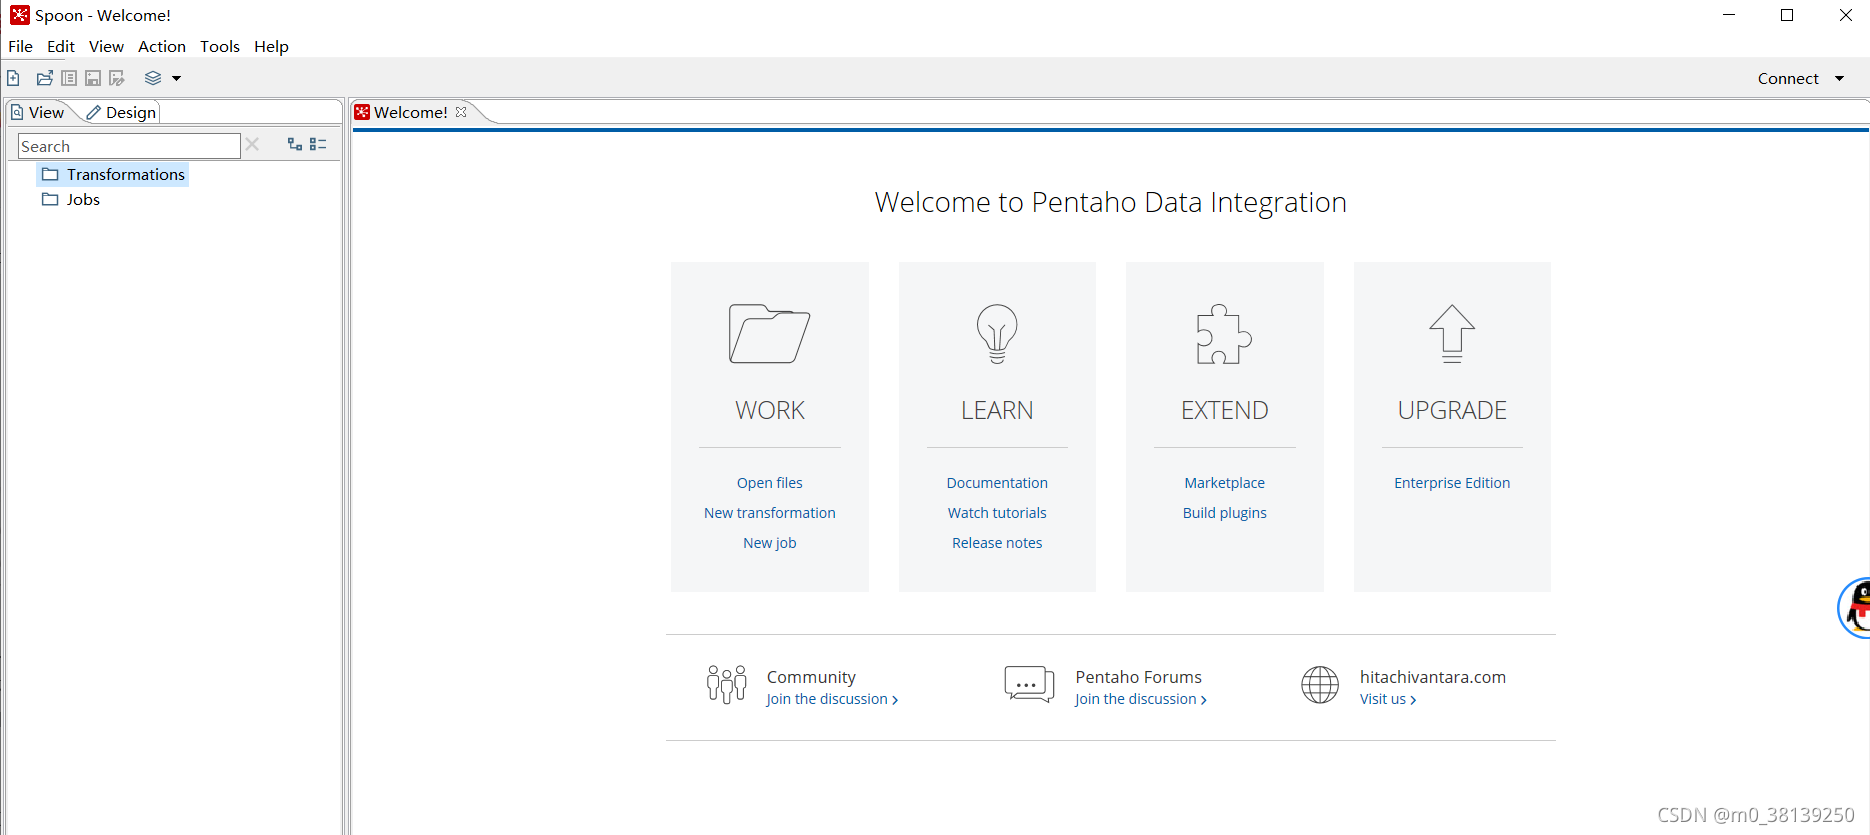Click the Spoon app icon in title bar
This screenshot has height=835, width=1870.
tap(20, 15)
